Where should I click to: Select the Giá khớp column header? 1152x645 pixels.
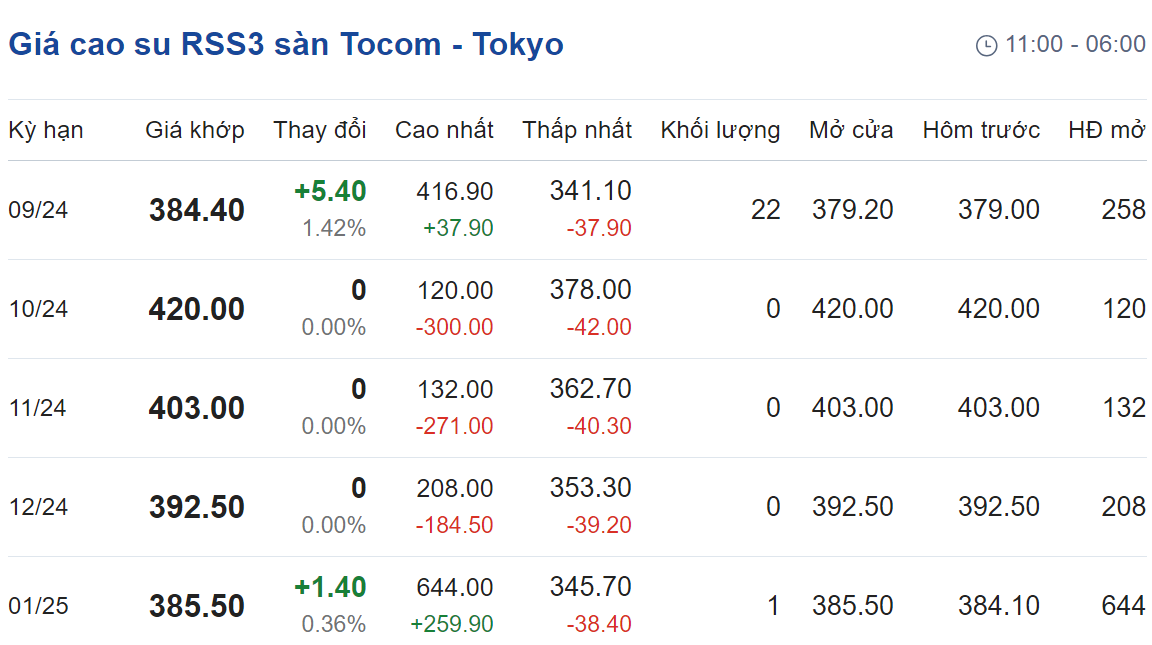(195, 130)
